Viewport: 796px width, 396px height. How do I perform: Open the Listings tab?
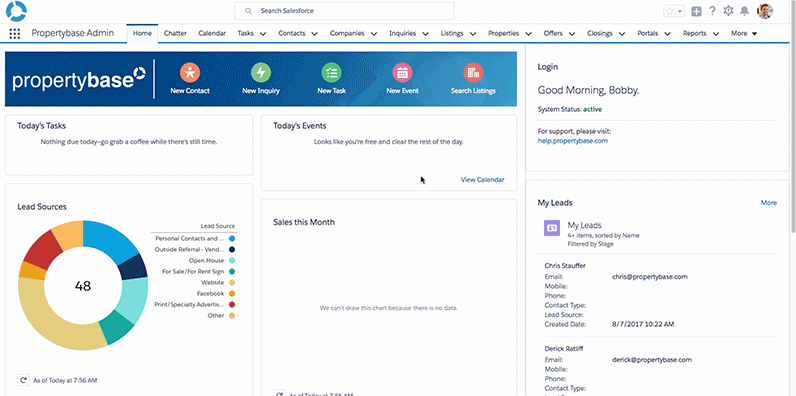coord(452,34)
